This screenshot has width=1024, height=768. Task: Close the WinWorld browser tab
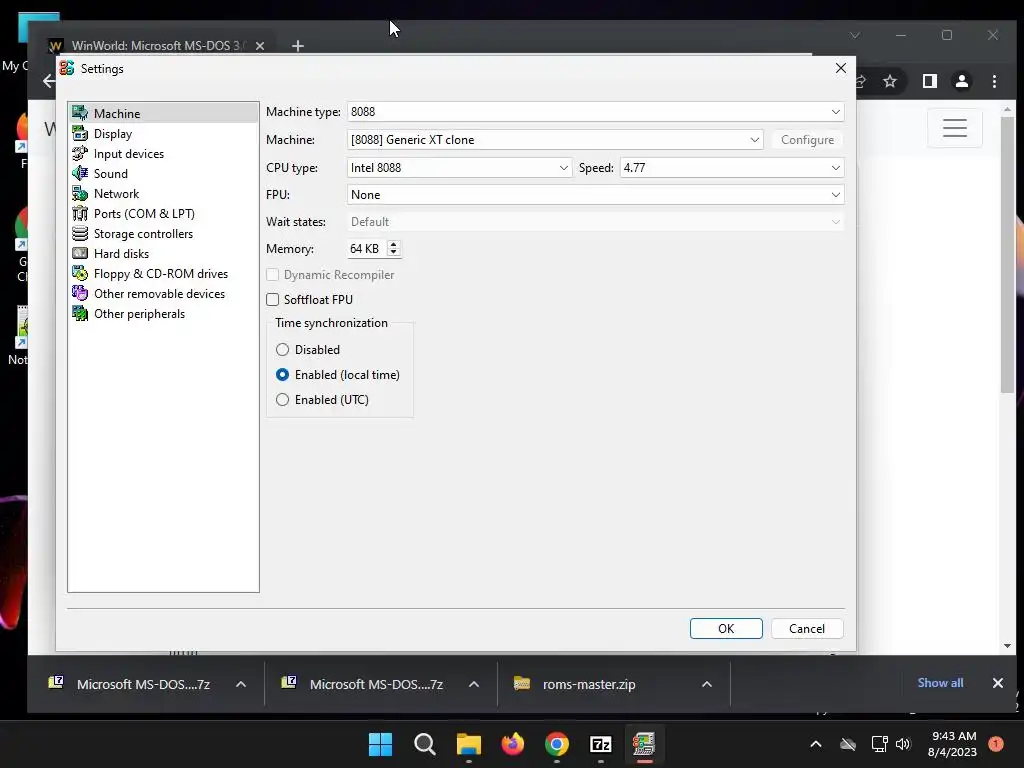click(x=260, y=46)
